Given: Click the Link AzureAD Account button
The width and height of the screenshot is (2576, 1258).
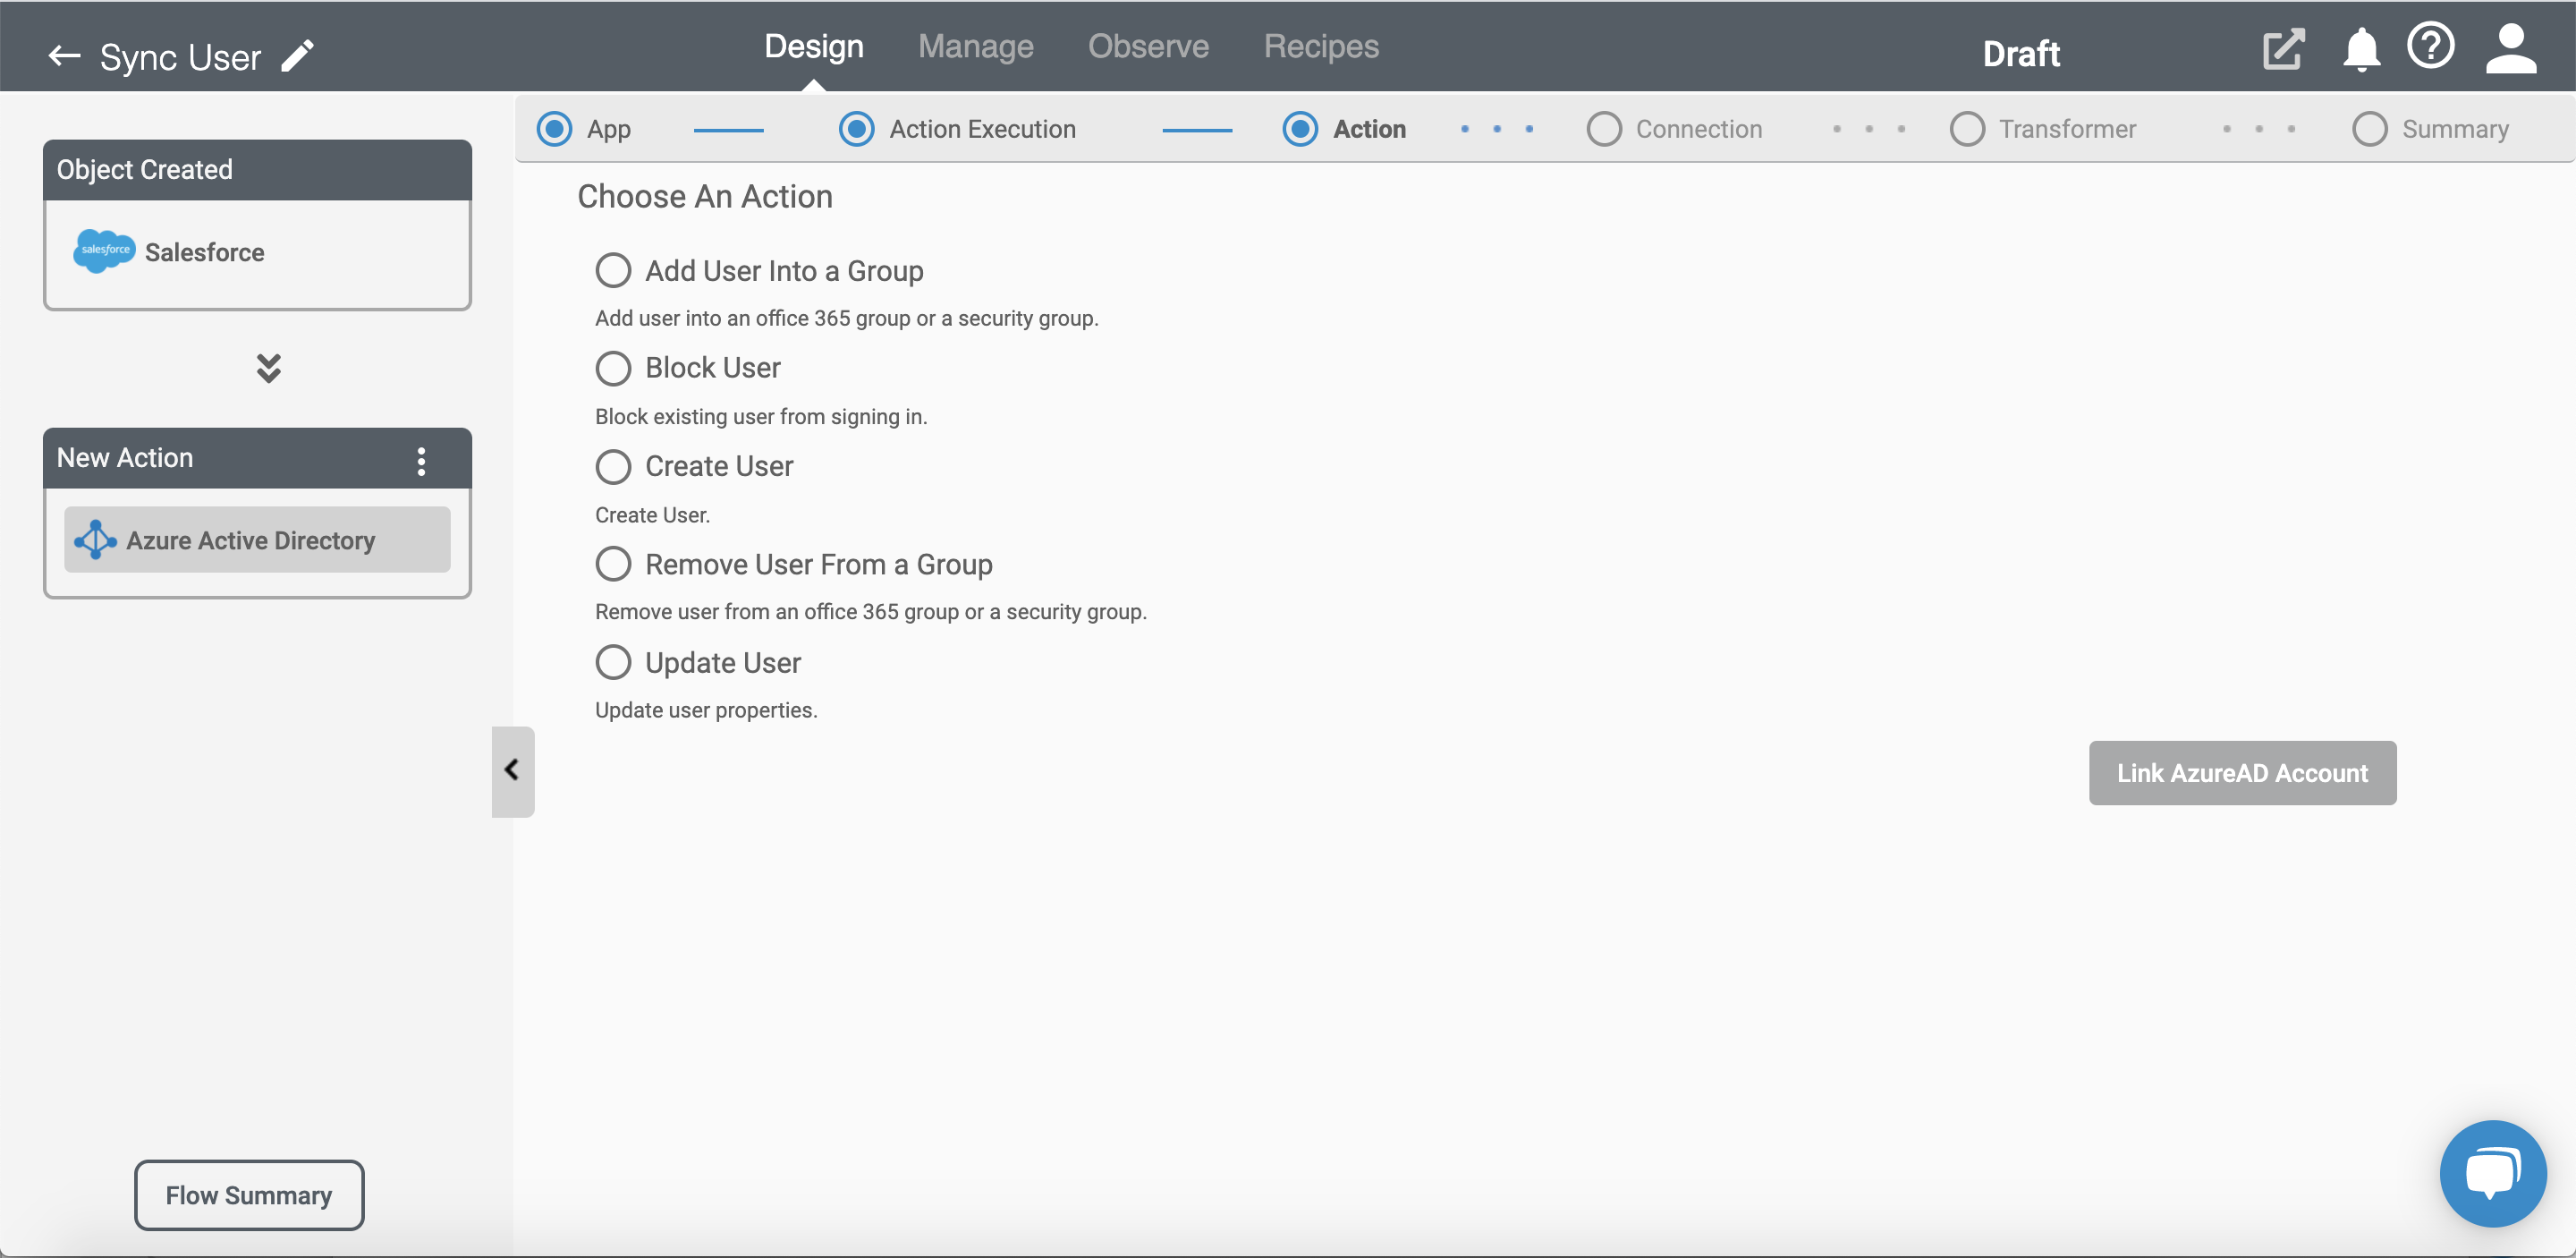Looking at the screenshot, I should (2242, 773).
